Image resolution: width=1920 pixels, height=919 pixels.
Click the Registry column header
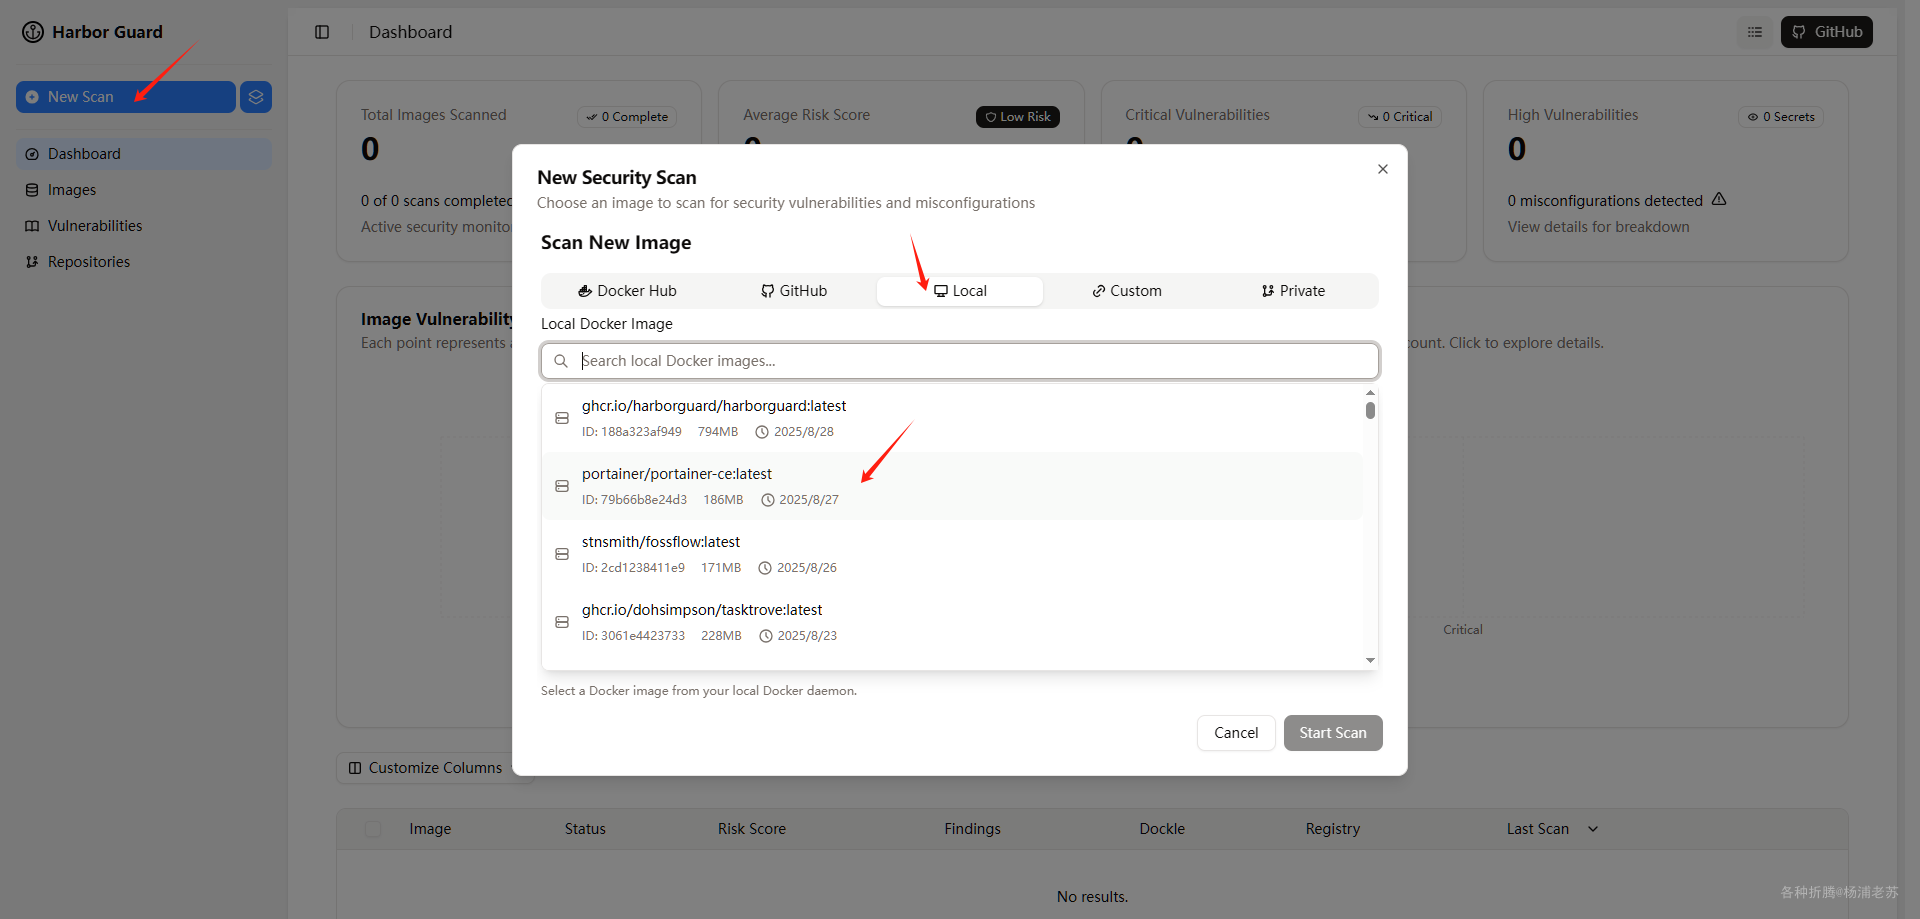tap(1333, 829)
